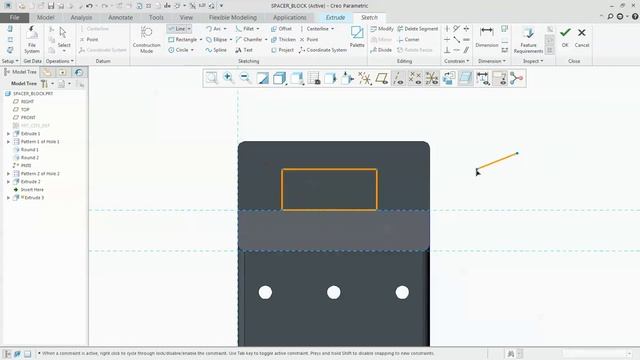Insert a sketch Coordinate System

(323, 50)
